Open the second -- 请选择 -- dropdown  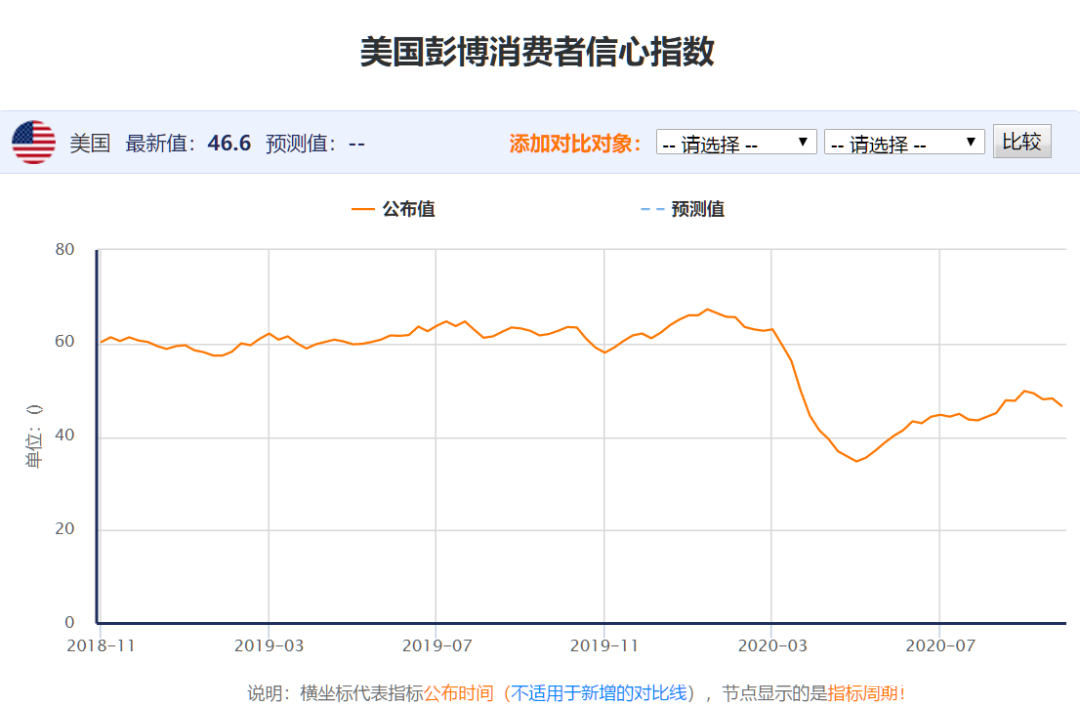click(x=904, y=141)
